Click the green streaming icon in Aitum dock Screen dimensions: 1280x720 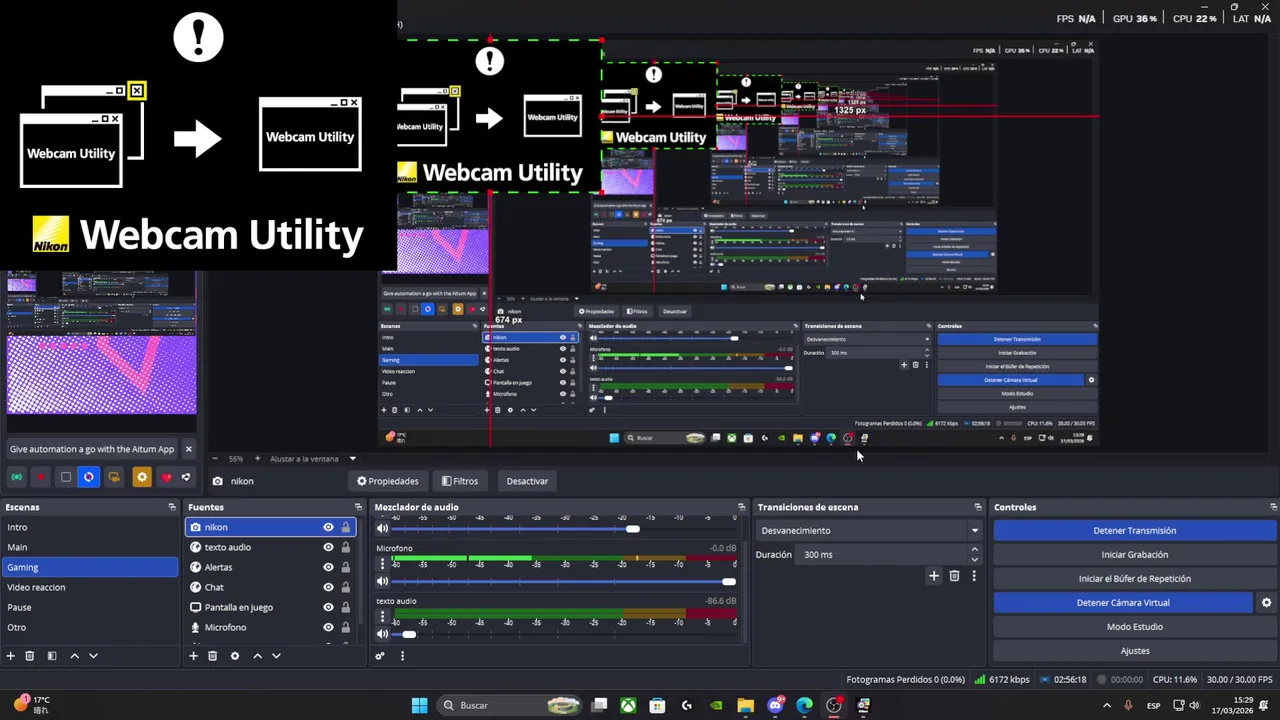(x=17, y=477)
